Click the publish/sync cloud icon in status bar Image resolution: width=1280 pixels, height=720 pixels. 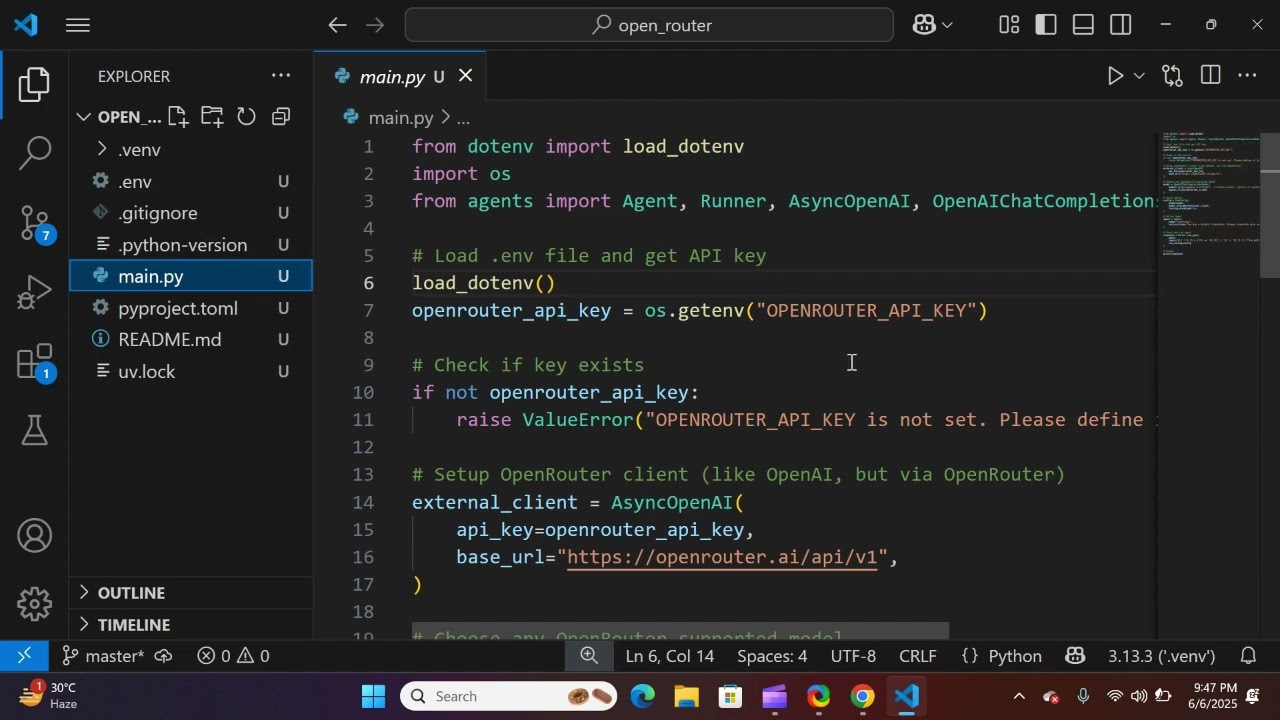pos(163,656)
